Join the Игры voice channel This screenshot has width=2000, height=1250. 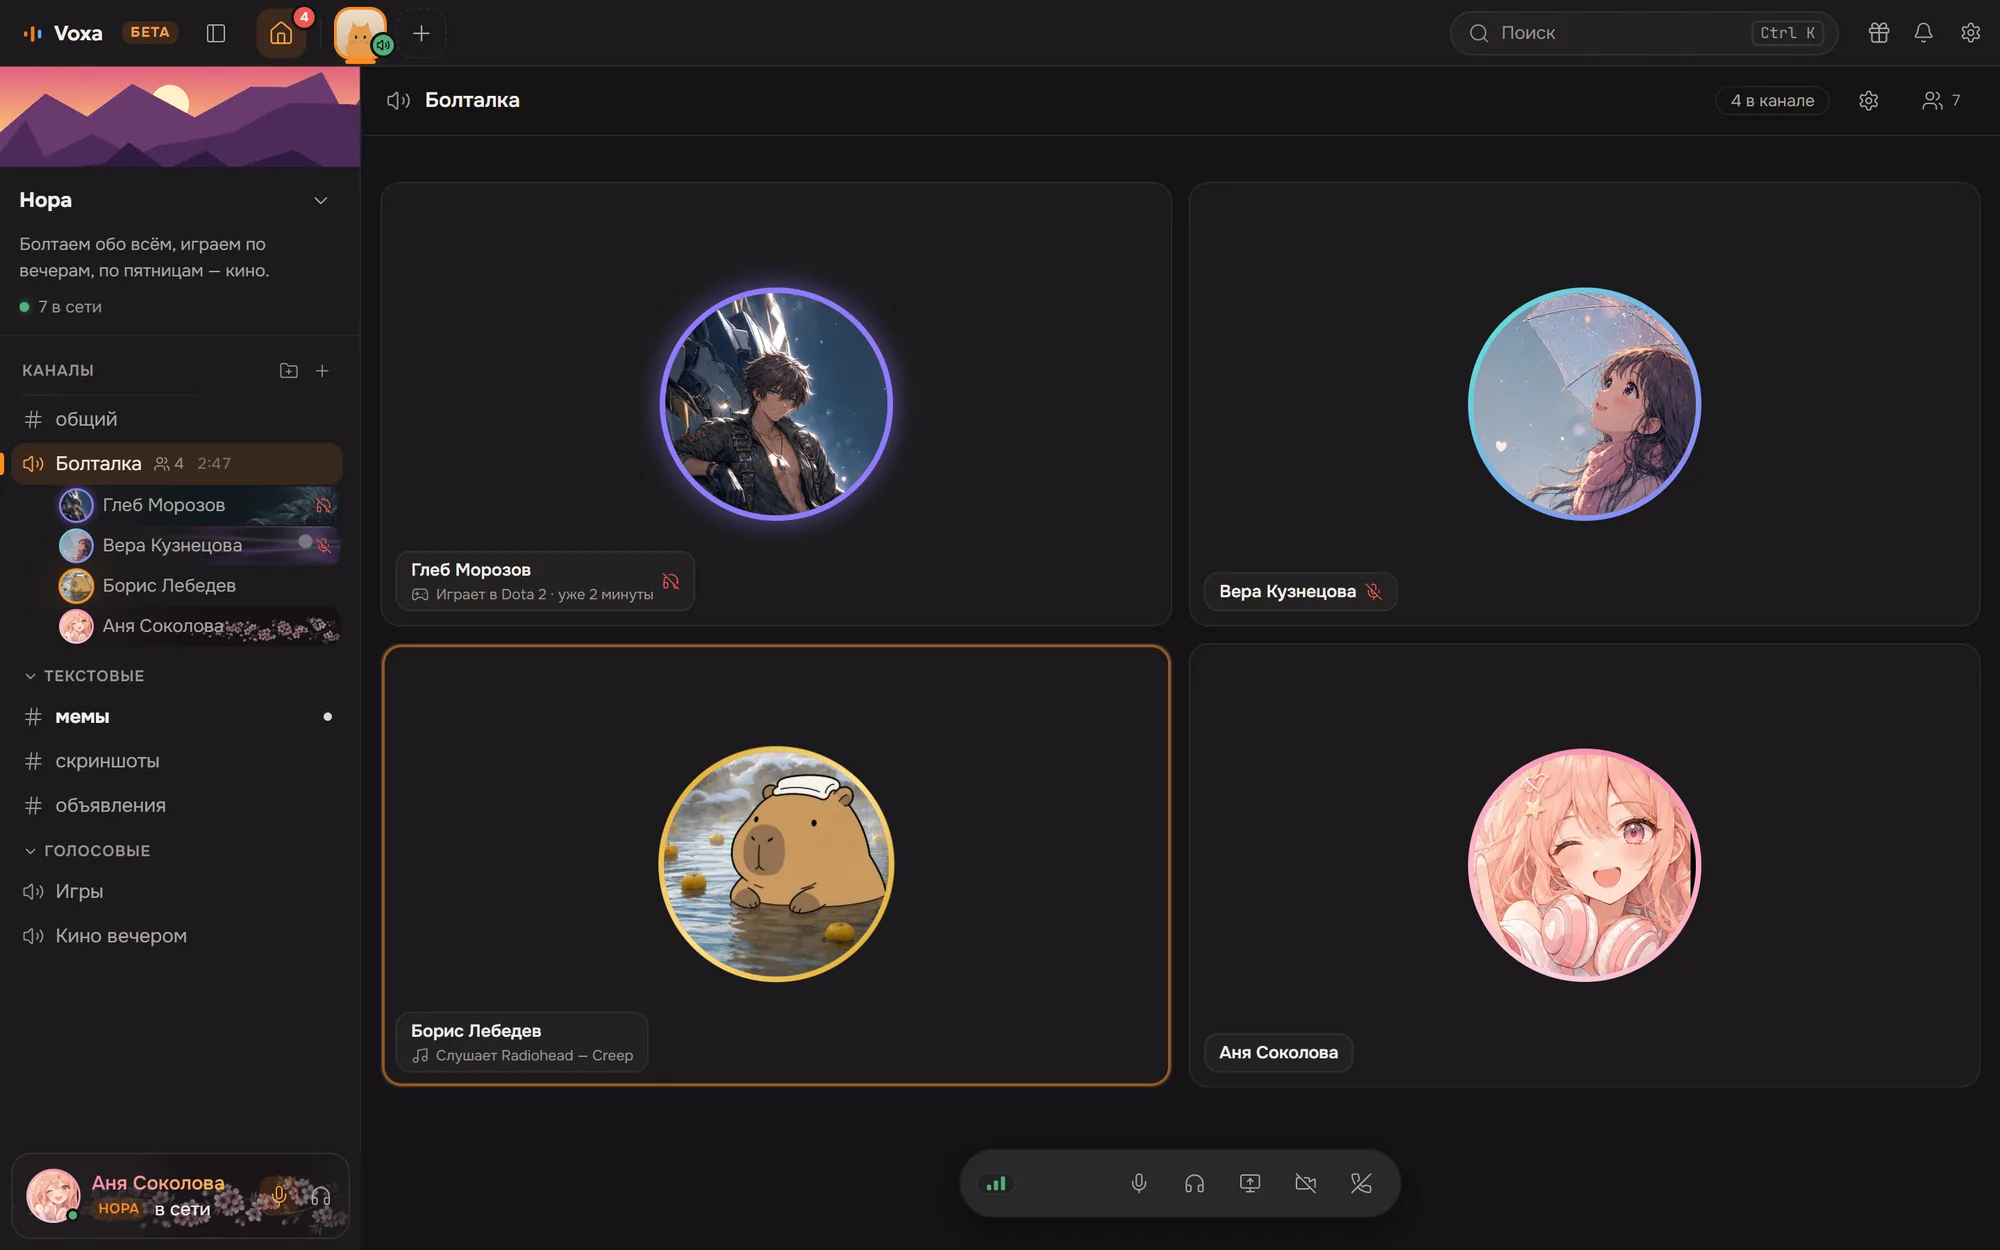click(x=176, y=891)
